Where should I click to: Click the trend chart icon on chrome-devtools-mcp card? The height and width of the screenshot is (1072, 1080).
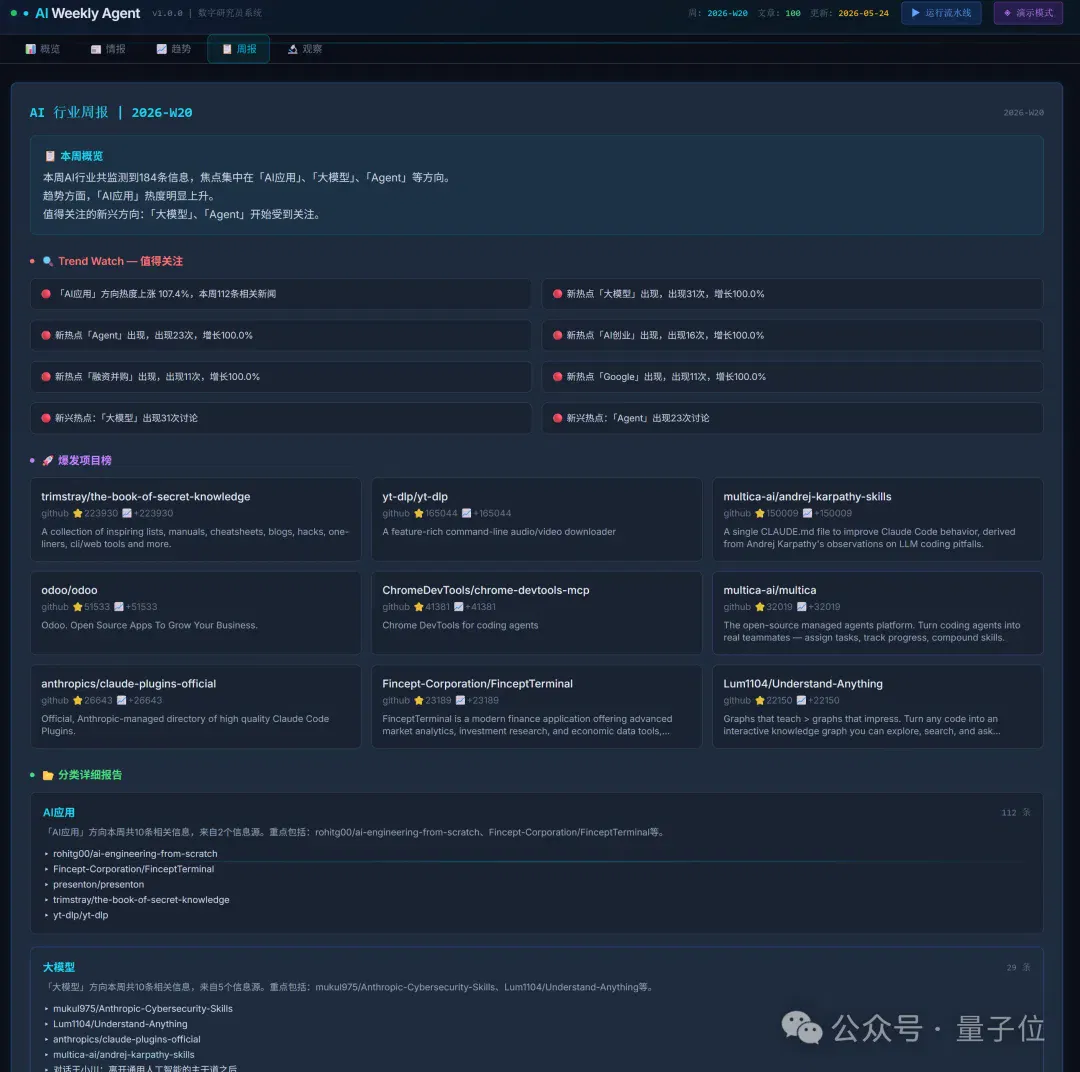pos(459,607)
